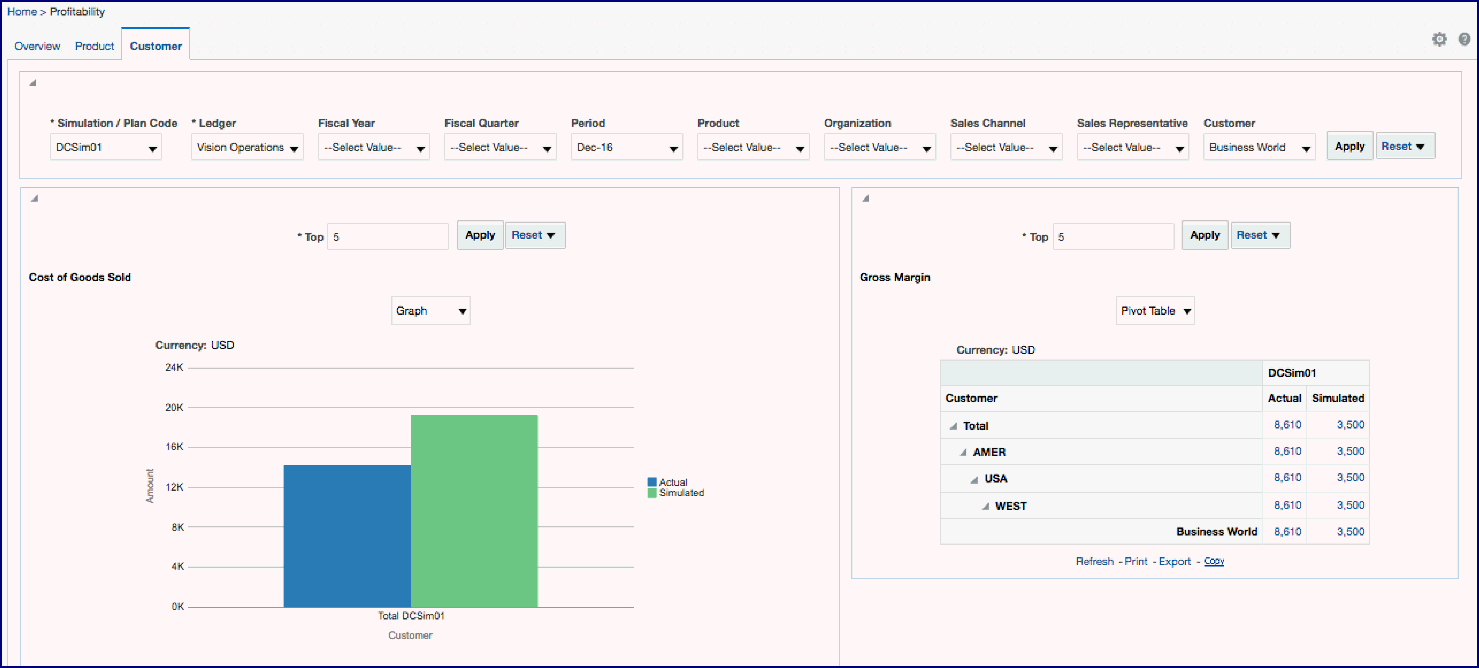Click the green Simulated bar in chart

pyautogui.click(x=475, y=511)
